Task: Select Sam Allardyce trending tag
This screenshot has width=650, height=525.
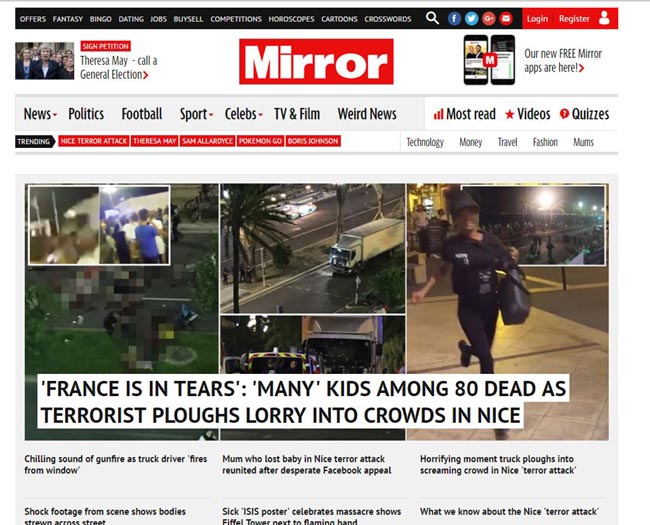Action: (208, 141)
